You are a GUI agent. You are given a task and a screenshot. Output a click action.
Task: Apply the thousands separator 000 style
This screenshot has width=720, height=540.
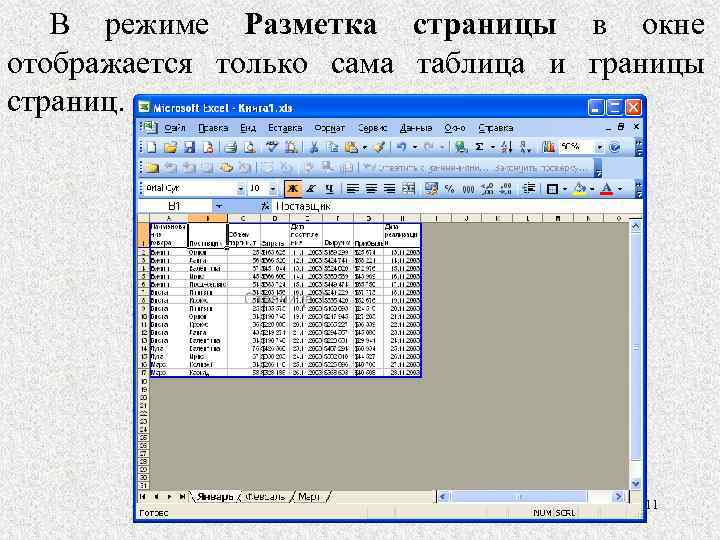coord(468,189)
